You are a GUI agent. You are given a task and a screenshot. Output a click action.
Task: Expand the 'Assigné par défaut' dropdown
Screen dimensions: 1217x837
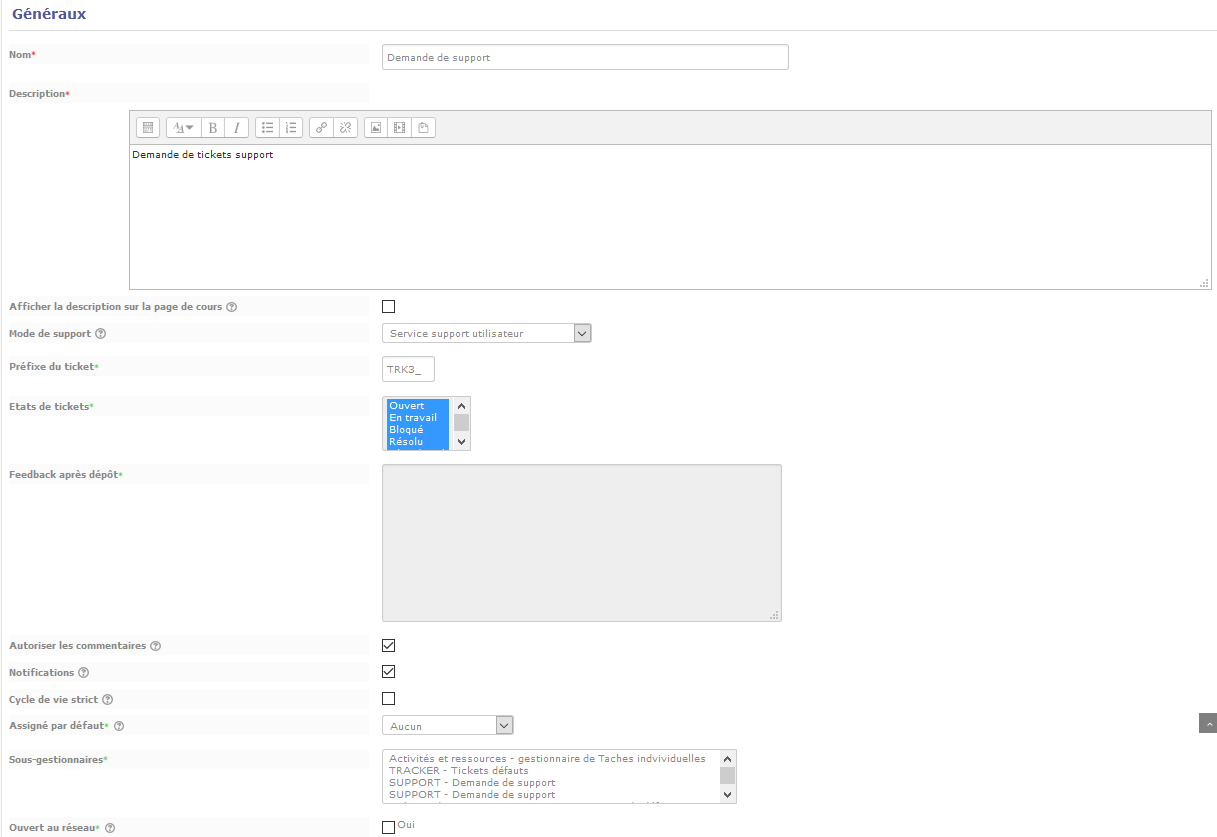(447, 725)
